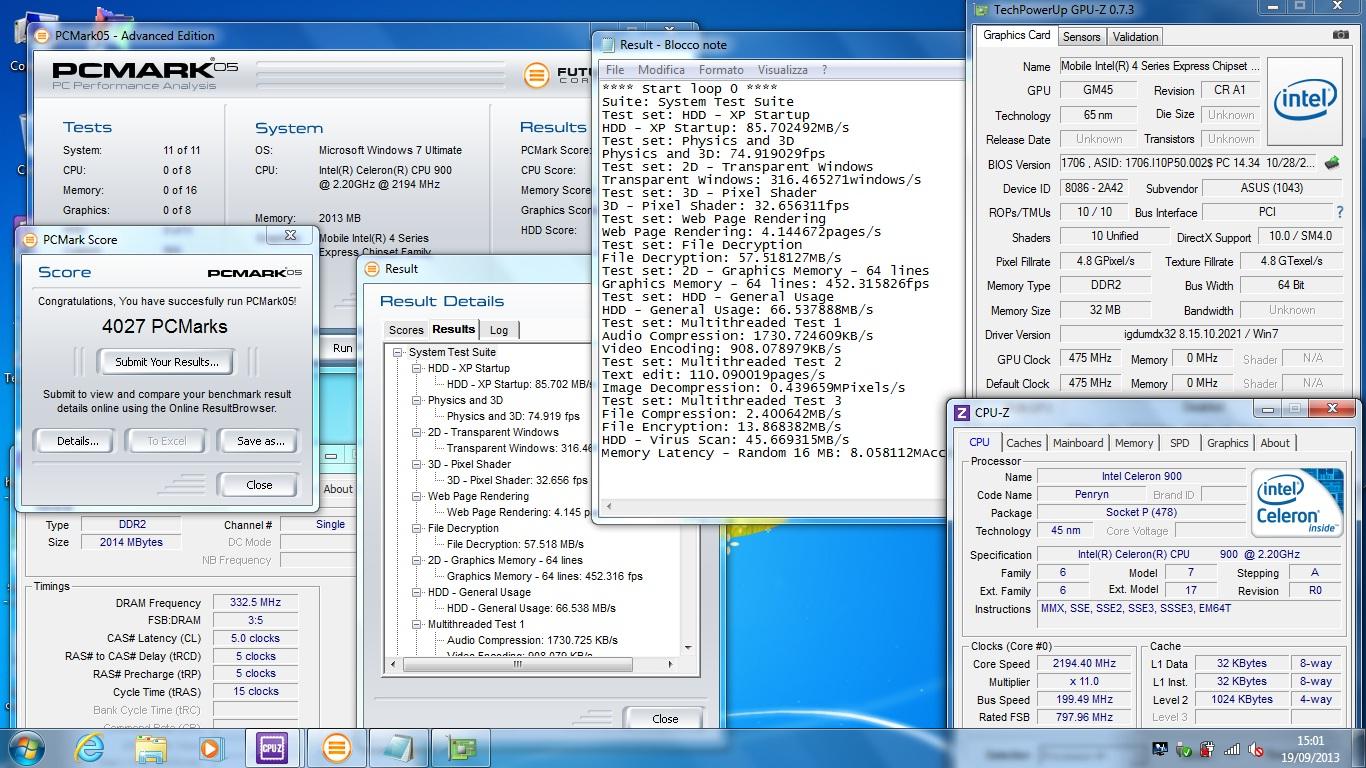Screen dimensions: 1366x768
Task: Click Submit Your Results button
Action: 167,362
